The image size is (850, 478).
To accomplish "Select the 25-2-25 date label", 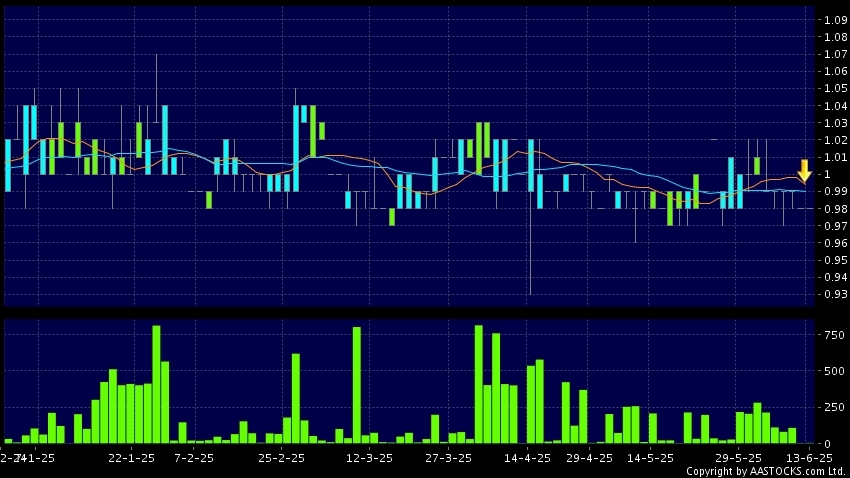I will click(x=281, y=458).
